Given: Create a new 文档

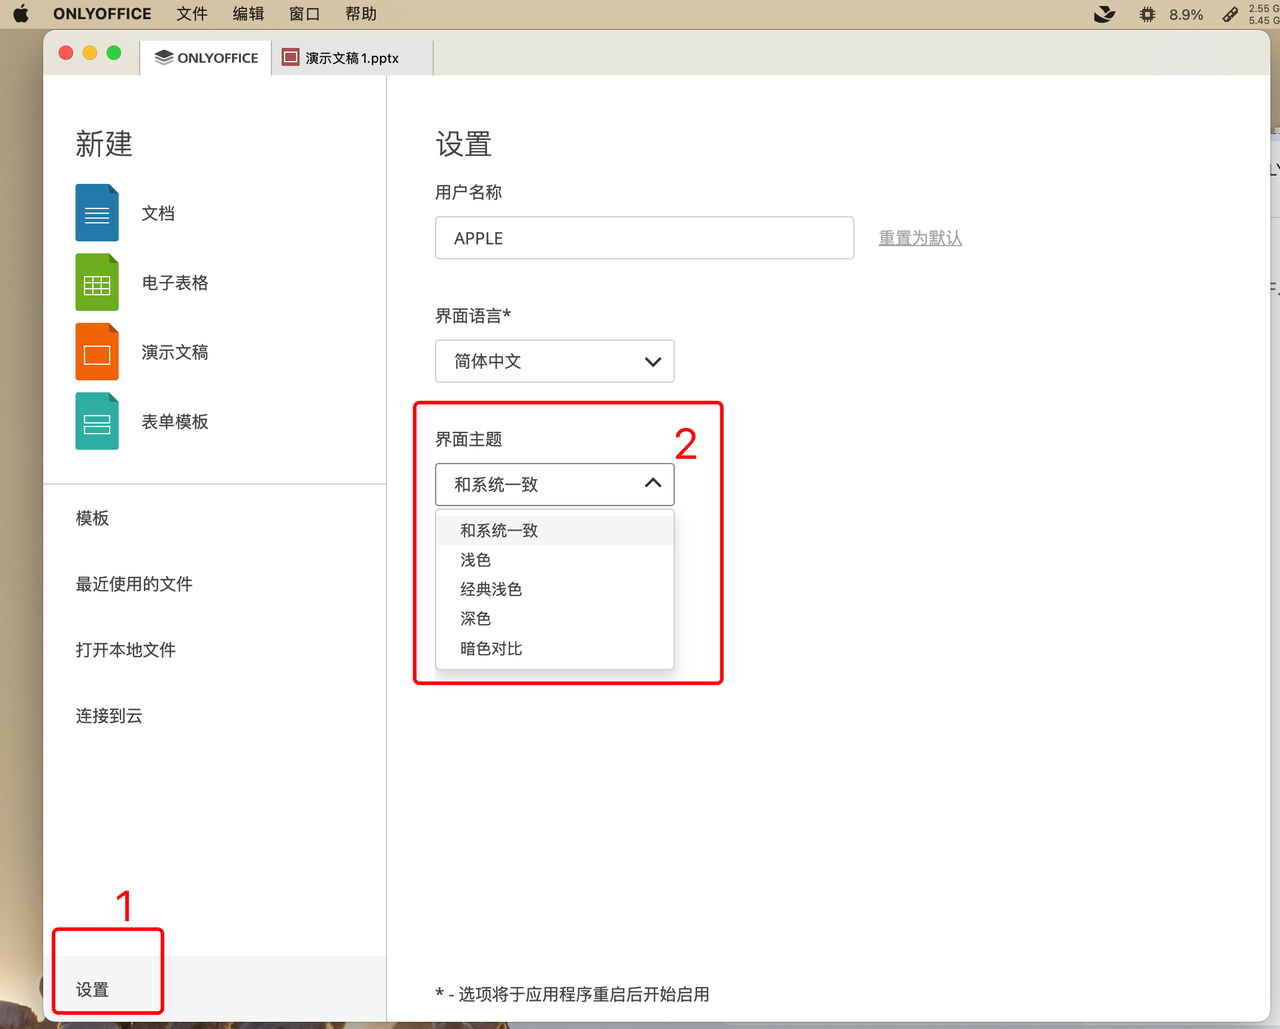Looking at the screenshot, I should pos(158,213).
